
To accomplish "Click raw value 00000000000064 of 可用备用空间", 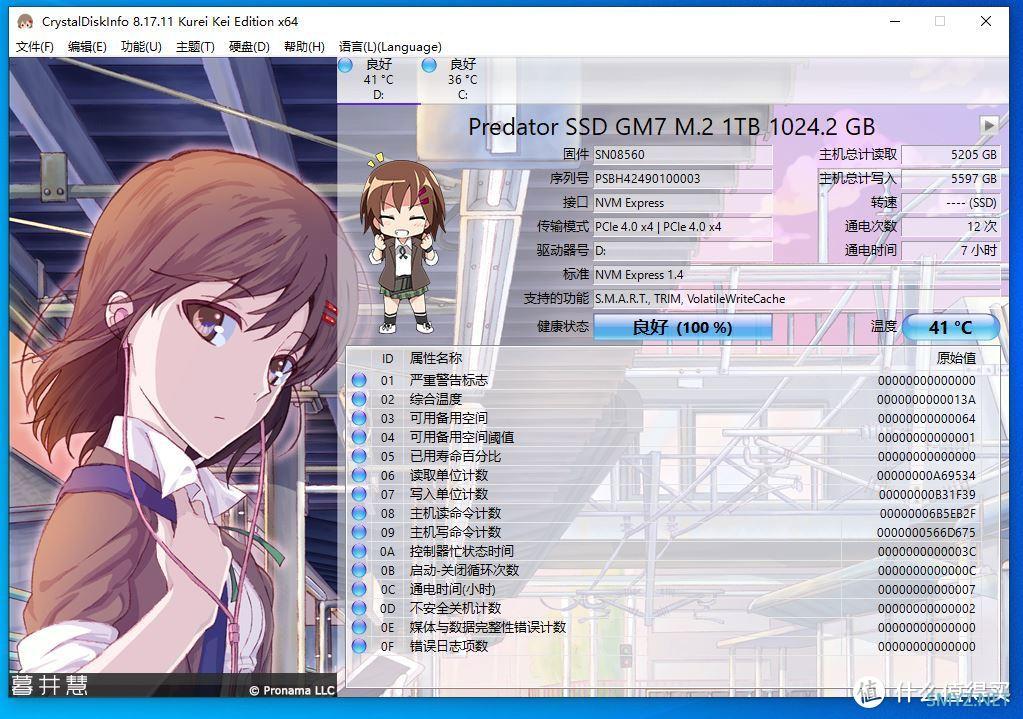I will pos(926,418).
